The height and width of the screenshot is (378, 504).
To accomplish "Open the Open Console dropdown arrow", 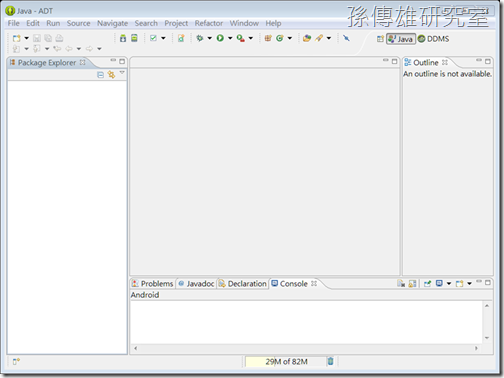I will 469,284.
